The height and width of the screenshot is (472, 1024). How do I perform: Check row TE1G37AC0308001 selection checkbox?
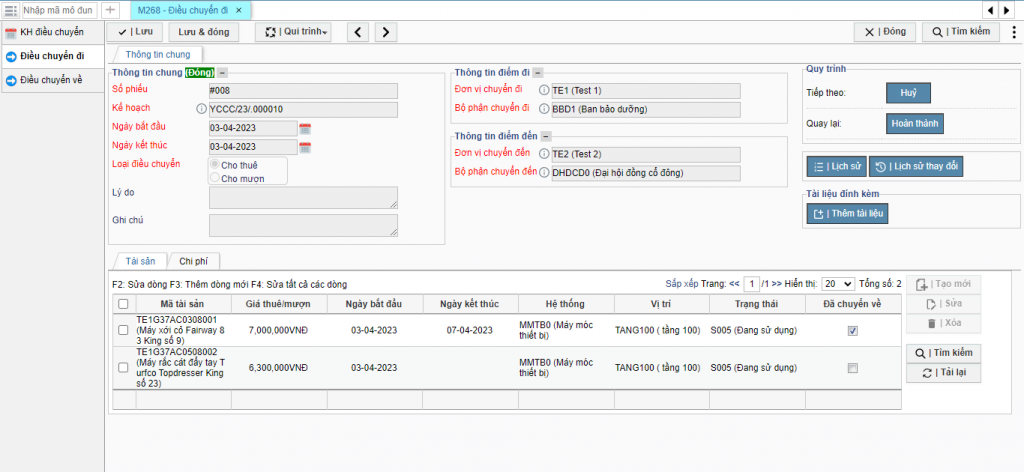click(x=123, y=331)
